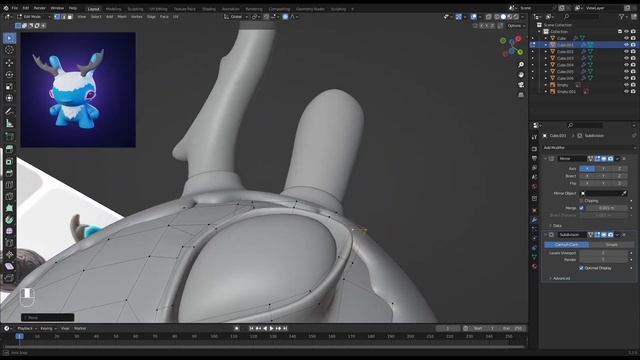The image size is (640, 360).
Task: Expand the Cube.004 tree row
Action: [x=546, y=65]
